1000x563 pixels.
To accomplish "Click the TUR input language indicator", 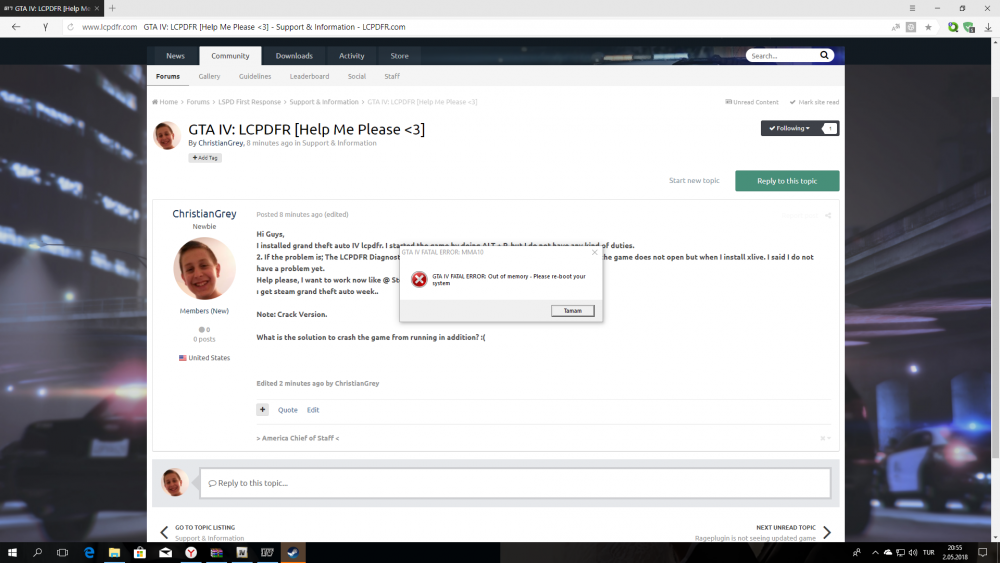I will tap(929, 552).
